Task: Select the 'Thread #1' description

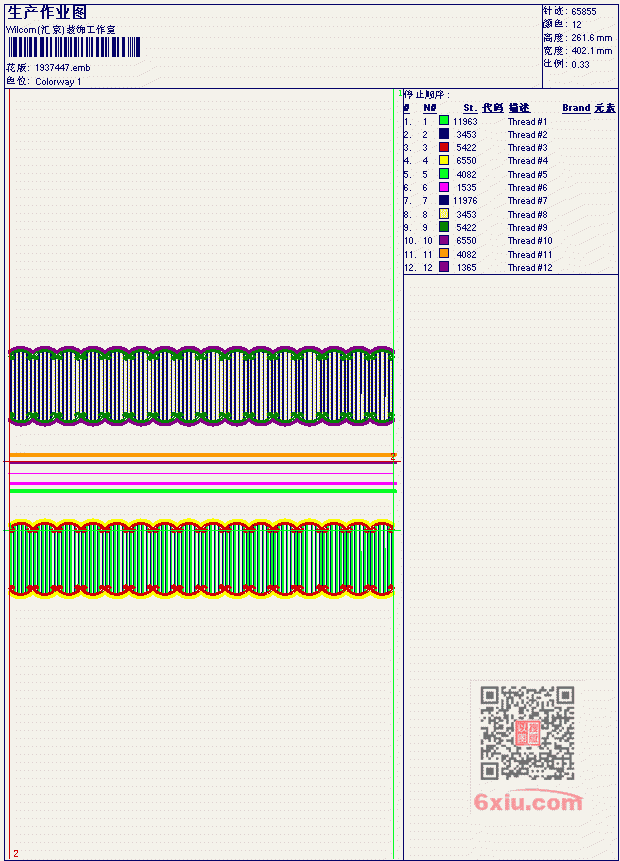Action: 527,121
